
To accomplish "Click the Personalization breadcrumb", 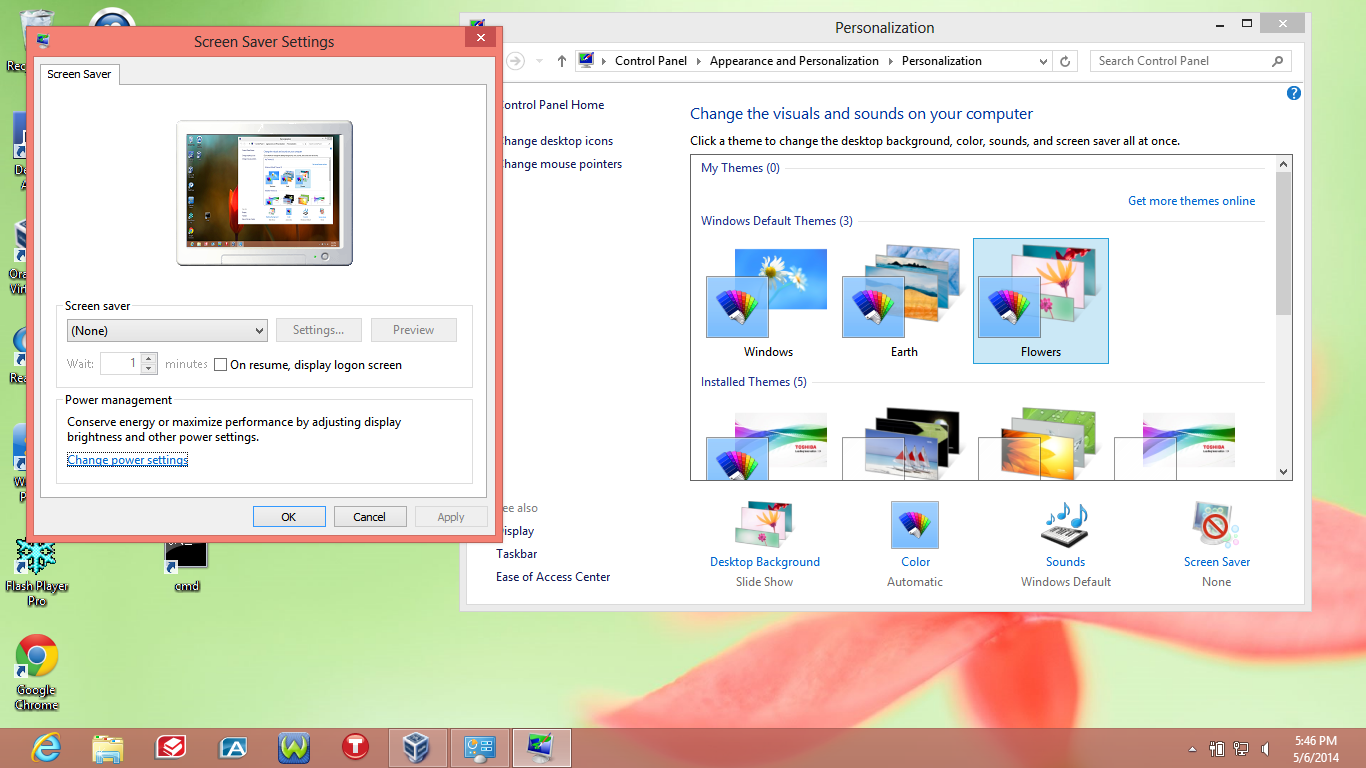I will (x=942, y=61).
